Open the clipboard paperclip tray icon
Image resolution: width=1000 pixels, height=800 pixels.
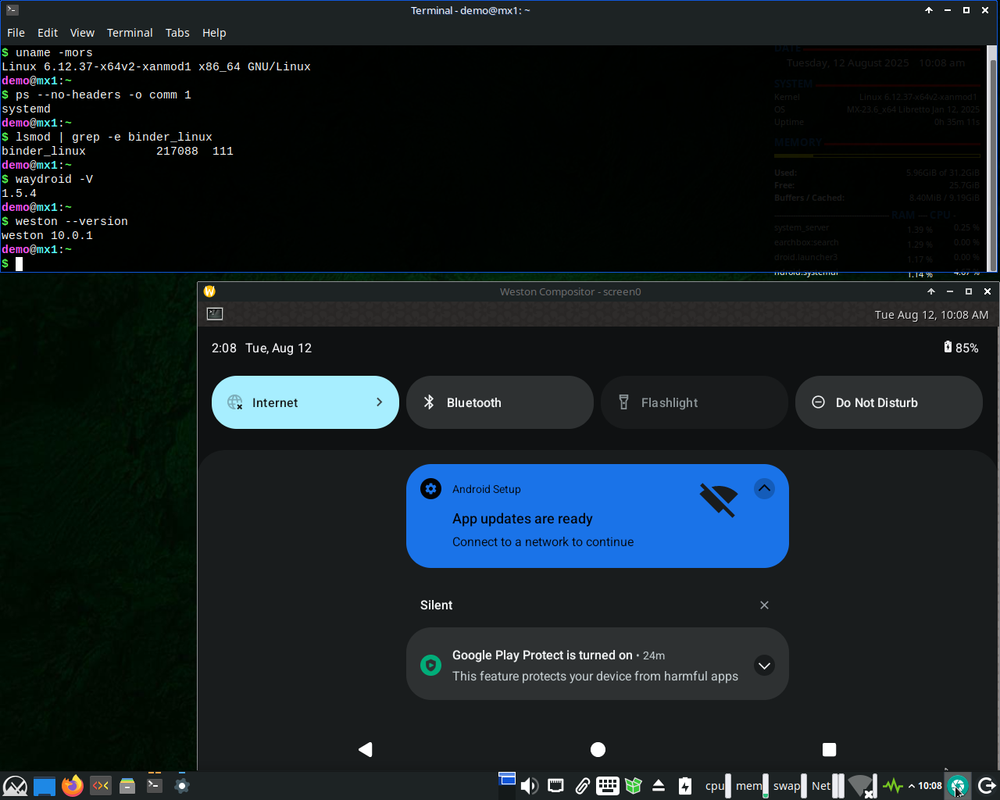tap(582, 786)
